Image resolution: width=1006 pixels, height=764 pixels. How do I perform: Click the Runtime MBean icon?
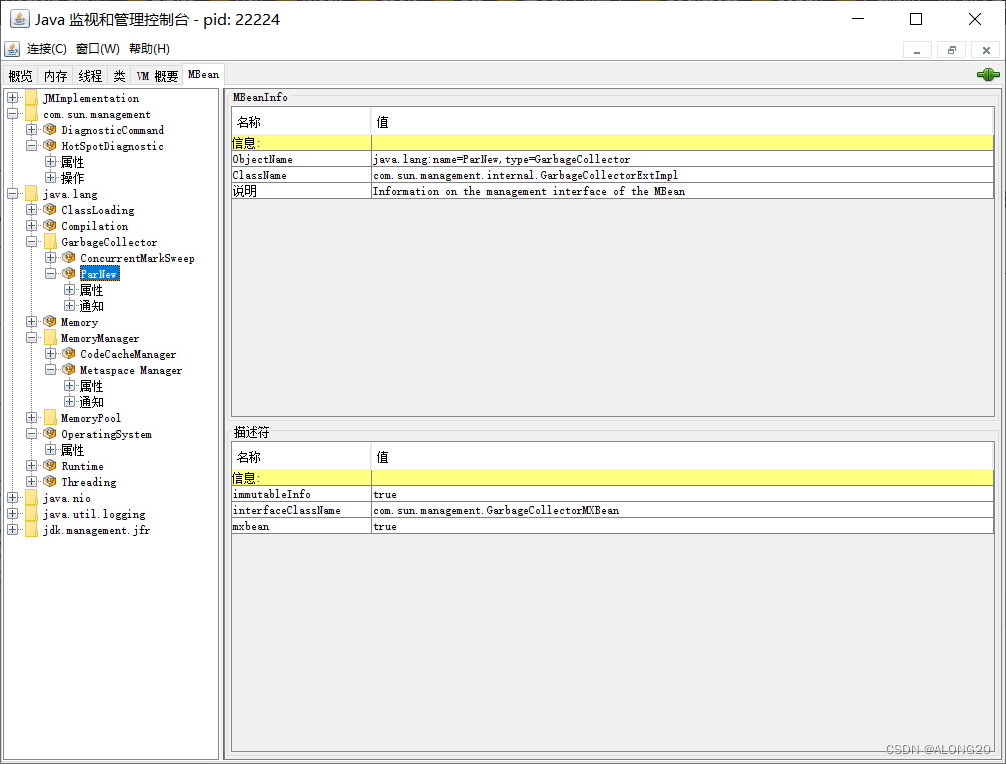point(50,466)
